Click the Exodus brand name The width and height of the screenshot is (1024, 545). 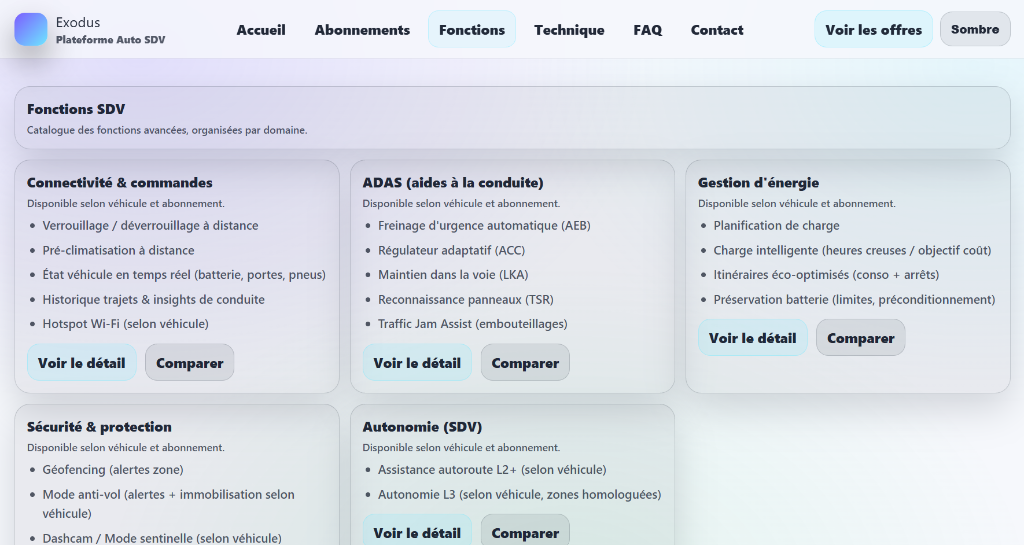point(78,22)
